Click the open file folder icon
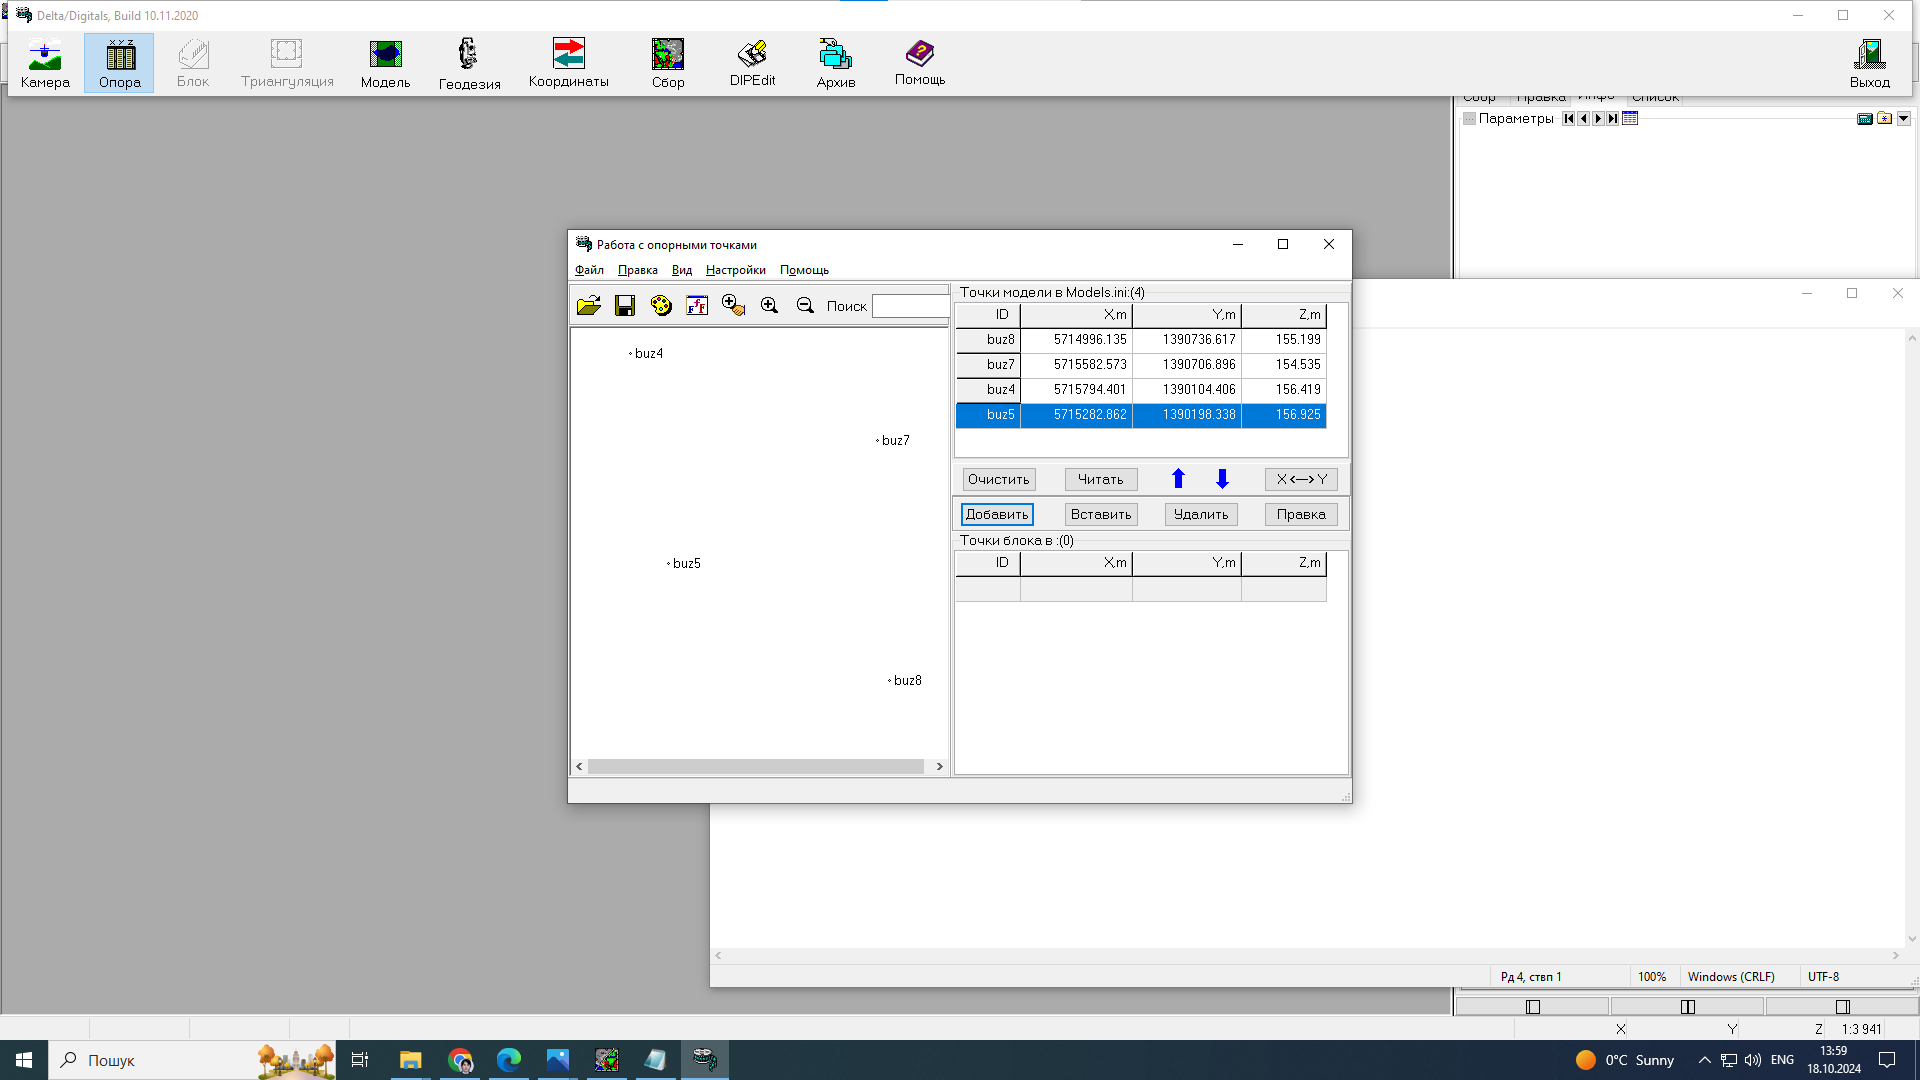Viewport: 1920px width, 1080px height. point(589,306)
